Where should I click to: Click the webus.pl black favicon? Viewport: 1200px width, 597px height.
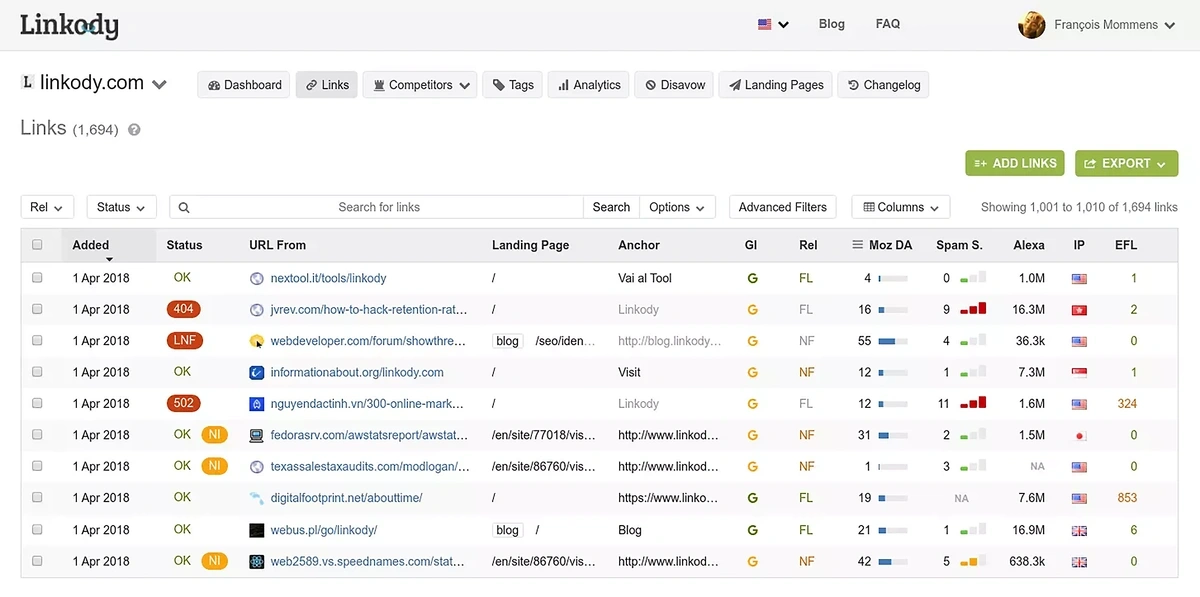[x=257, y=530]
